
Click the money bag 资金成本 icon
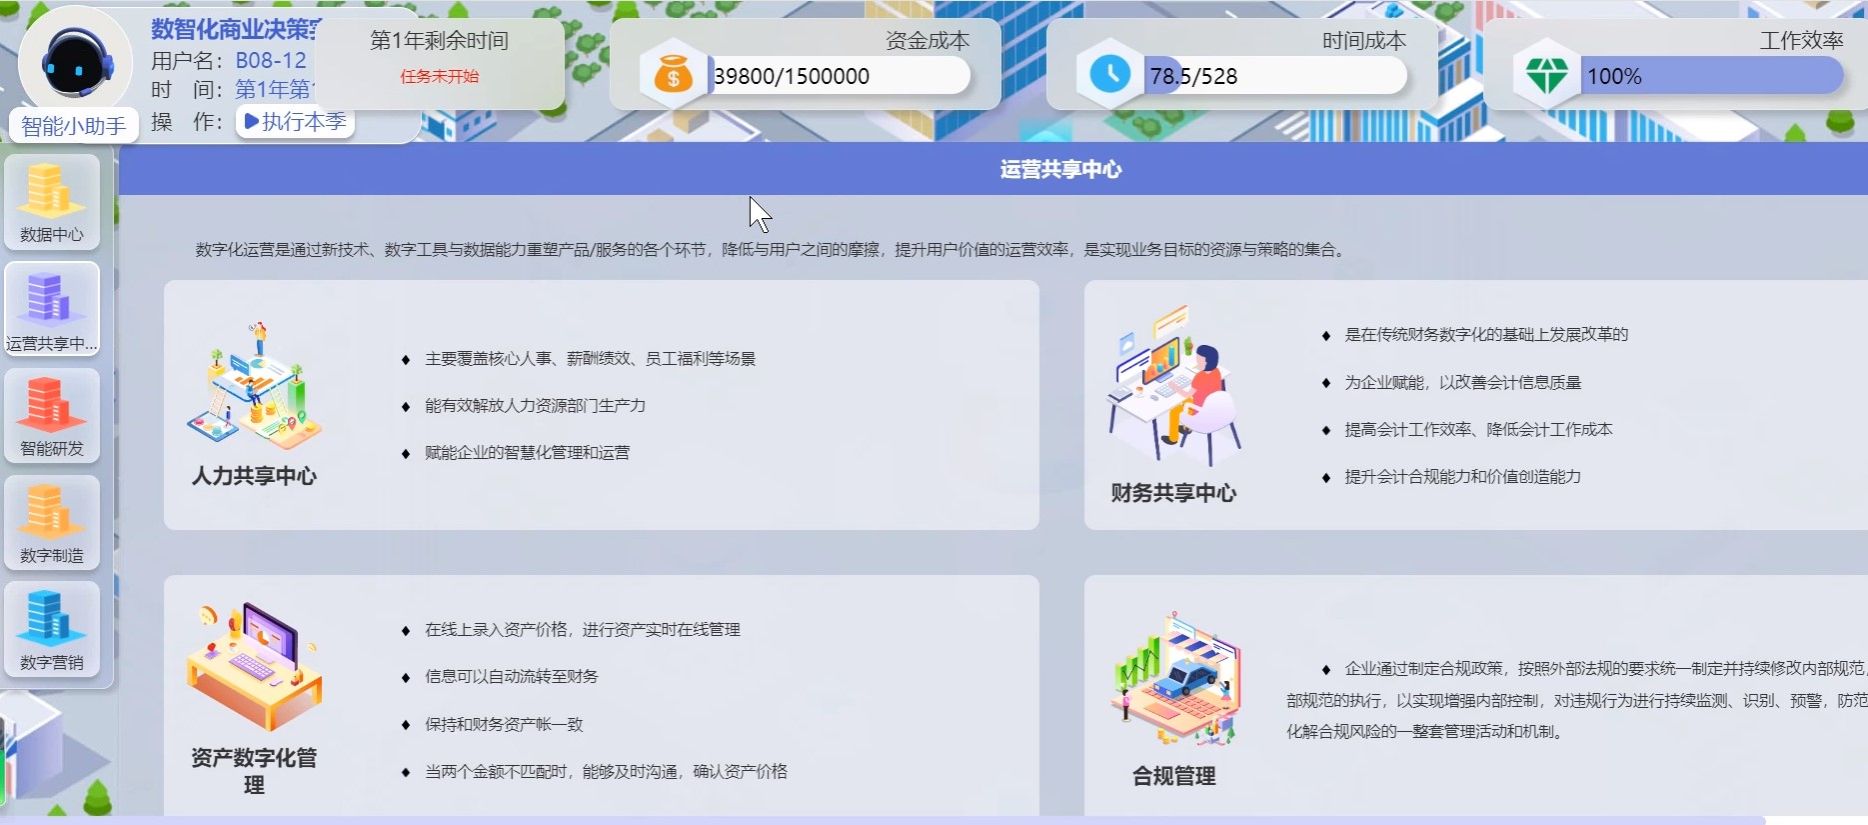(x=673, y=76)
